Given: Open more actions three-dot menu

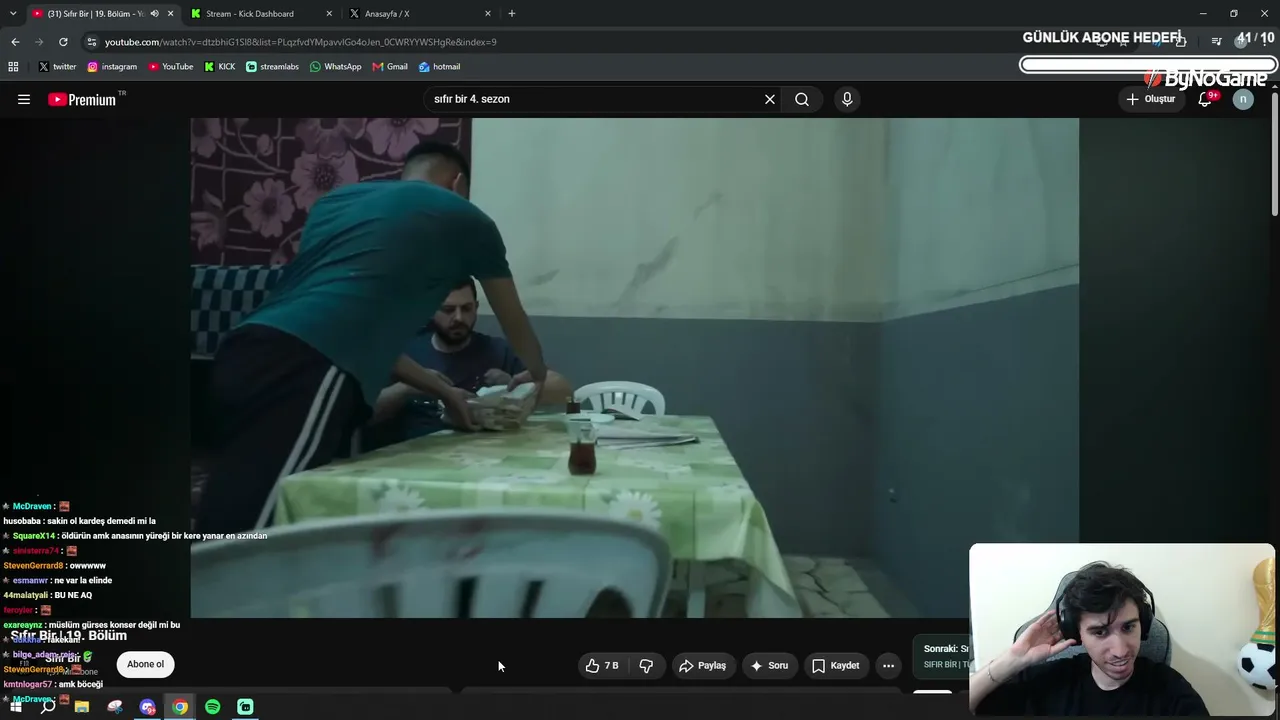Looking at the screenshot, I should 888,665.
